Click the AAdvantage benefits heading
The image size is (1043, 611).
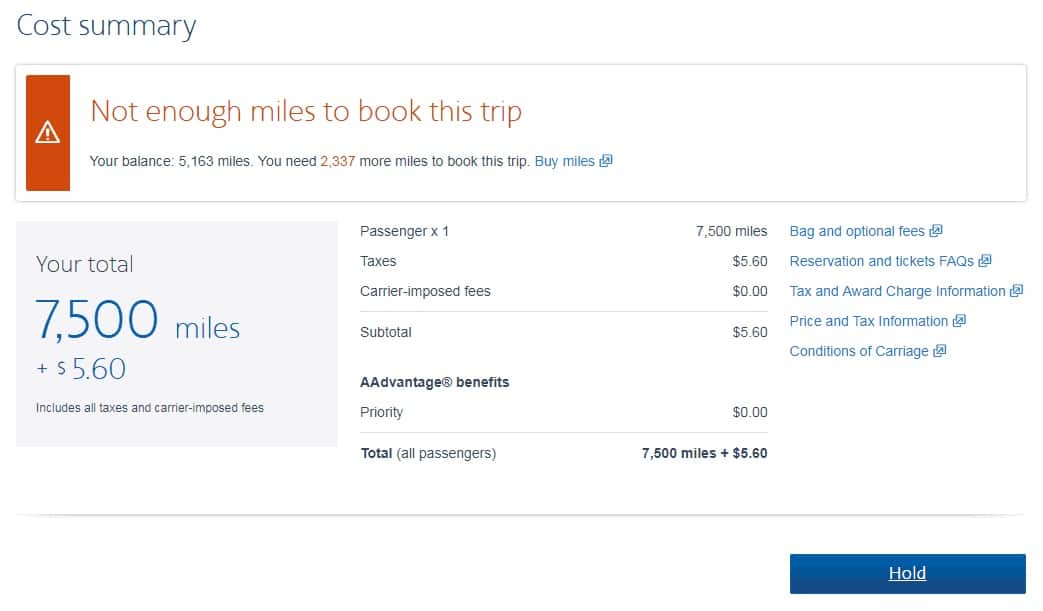pos(434,382)
